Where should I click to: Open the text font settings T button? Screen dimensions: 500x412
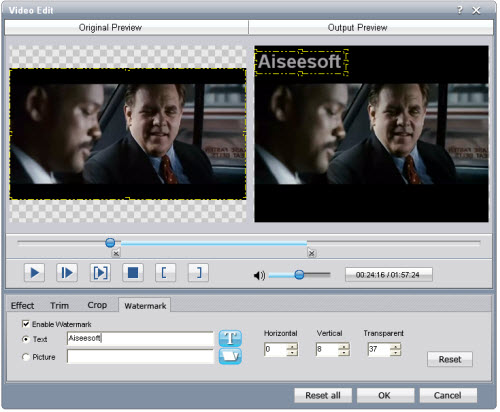pyautogui.click(x=230, y=338)
